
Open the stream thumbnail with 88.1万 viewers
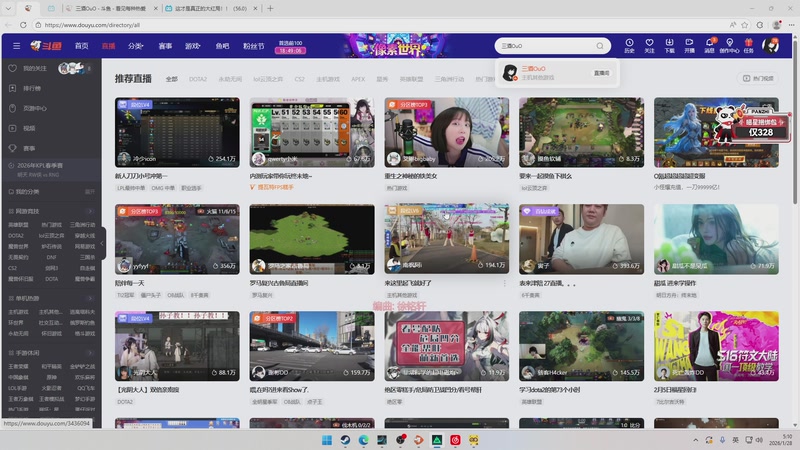point(177,346)
